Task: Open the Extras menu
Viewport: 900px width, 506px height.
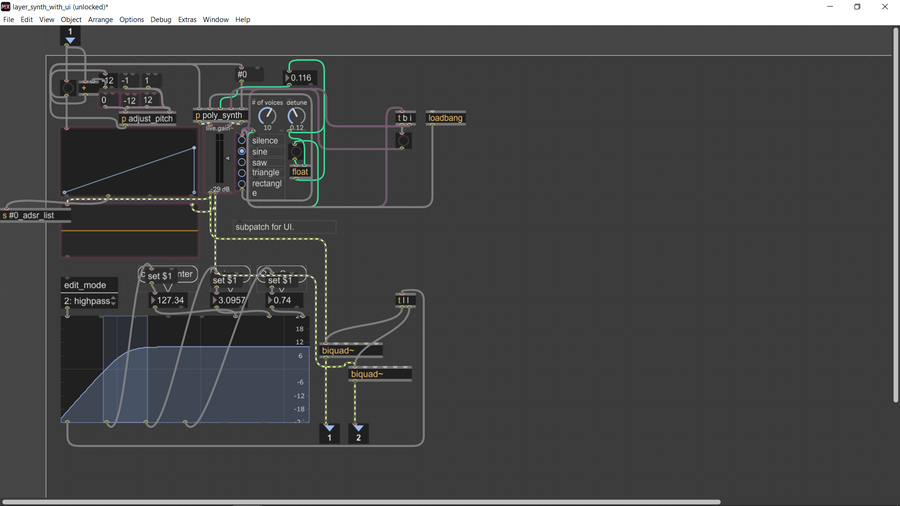Action: click(187, 20)
